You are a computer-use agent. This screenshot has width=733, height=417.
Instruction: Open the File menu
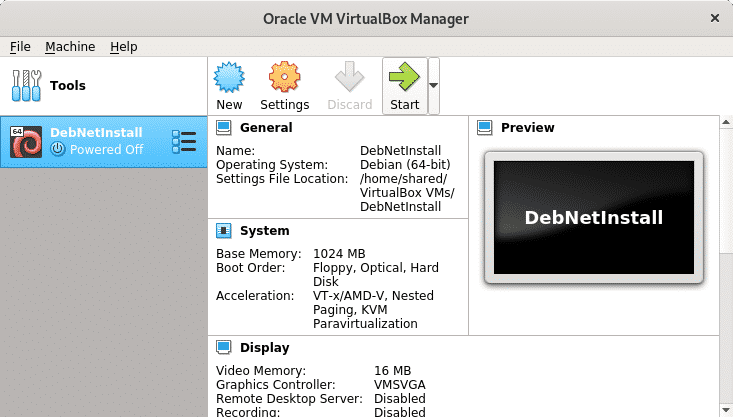(20, 47)
